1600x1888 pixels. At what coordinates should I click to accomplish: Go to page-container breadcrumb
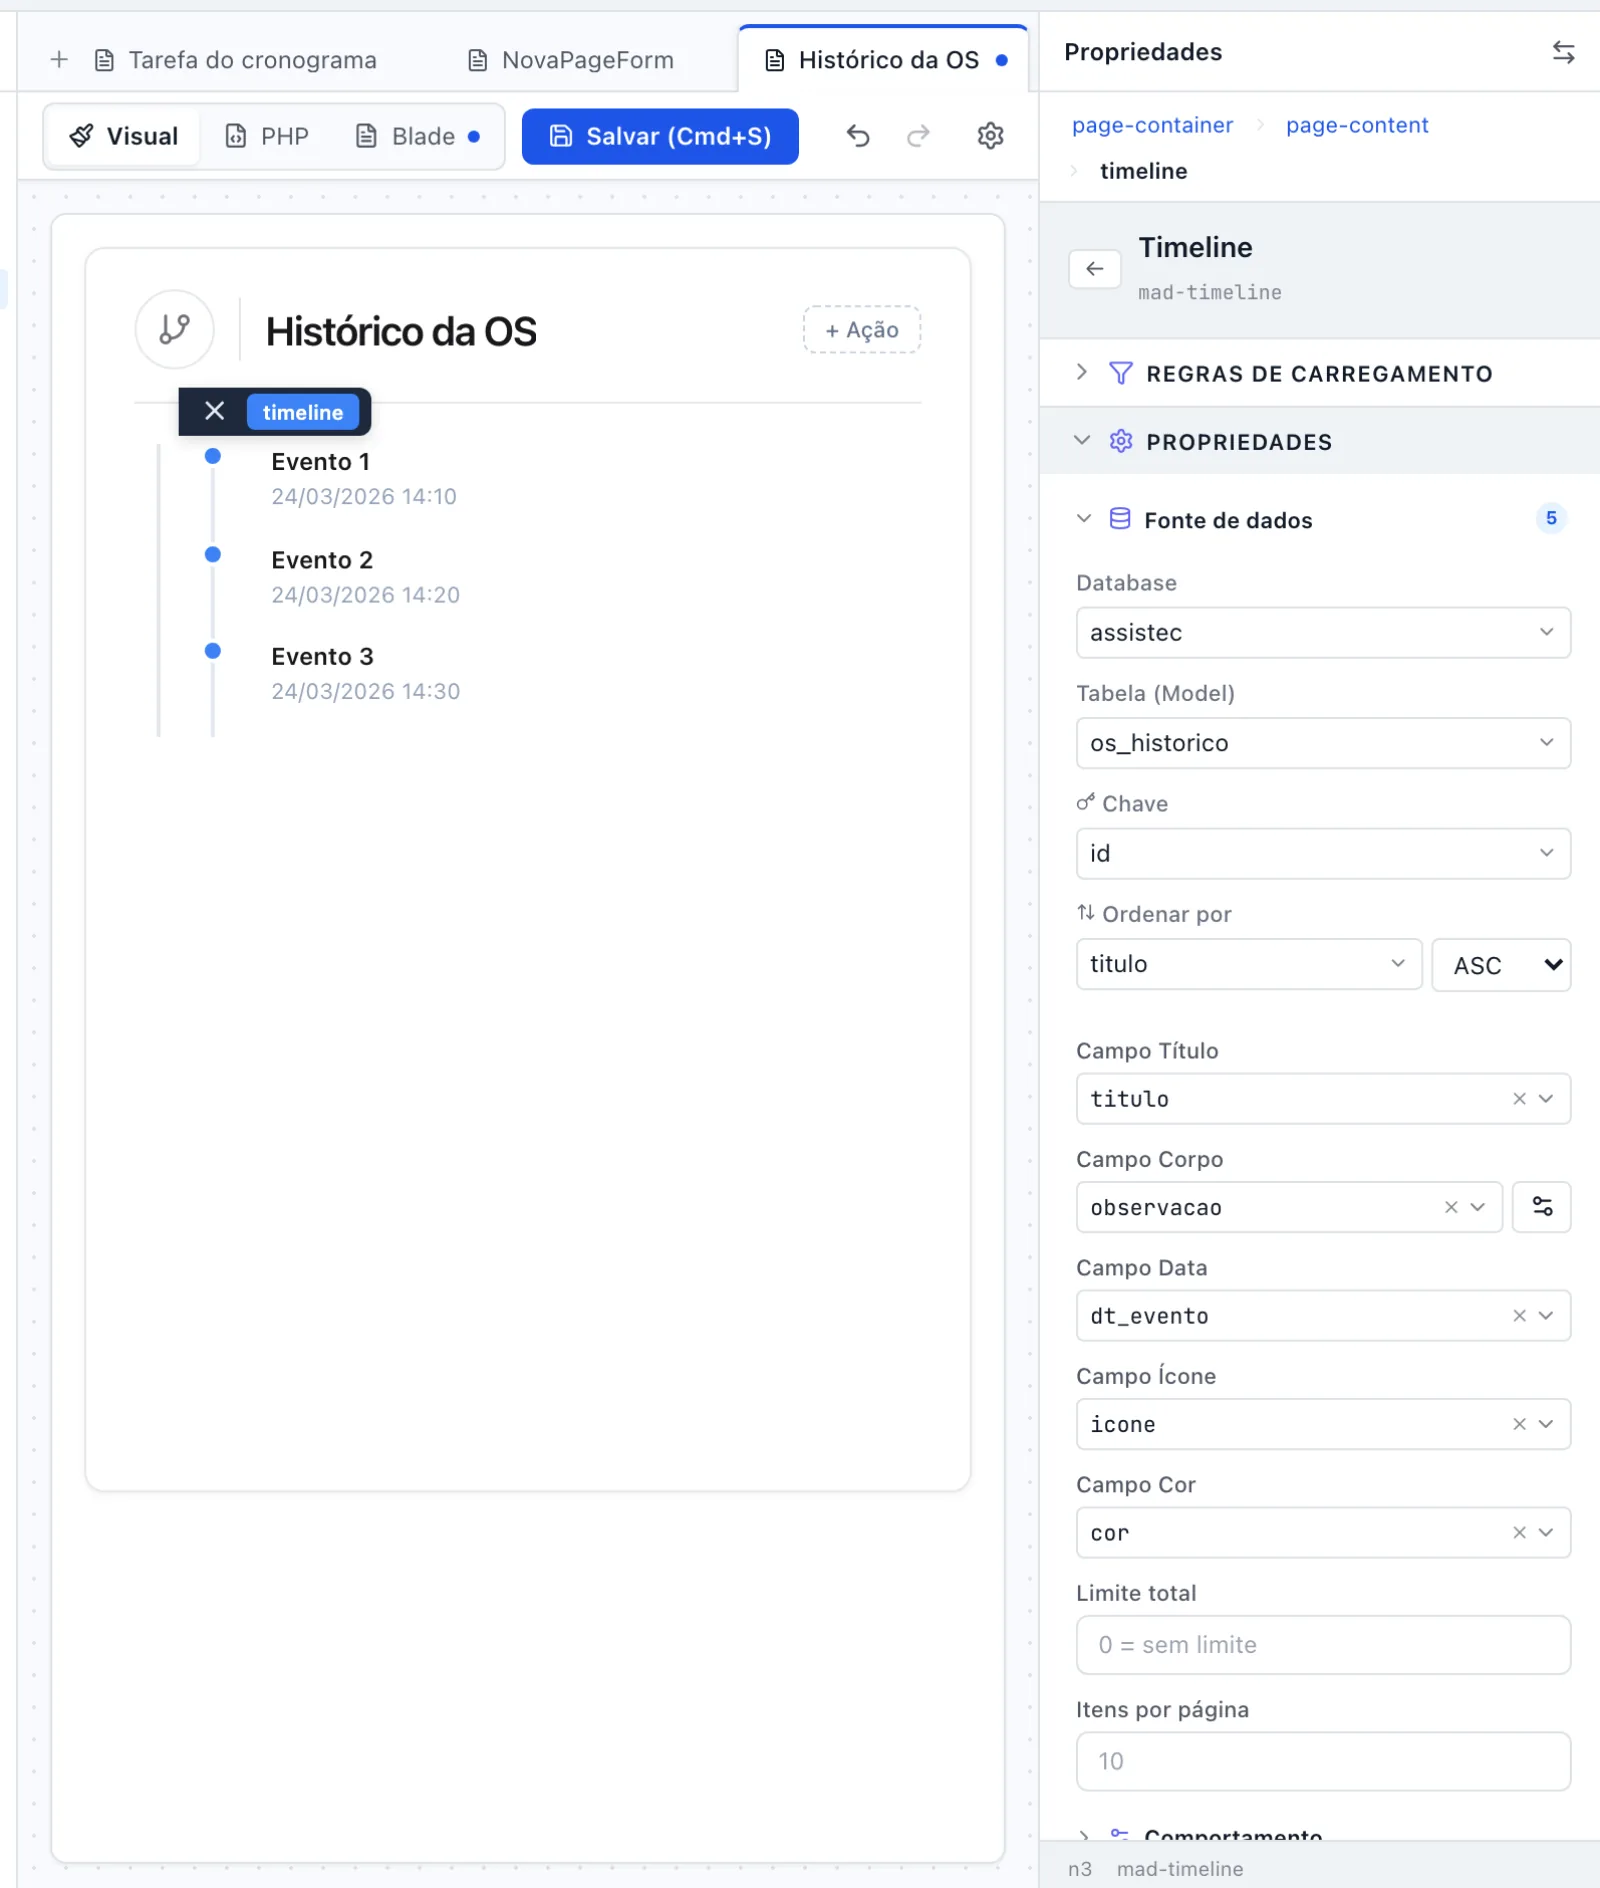point(1152,125)
